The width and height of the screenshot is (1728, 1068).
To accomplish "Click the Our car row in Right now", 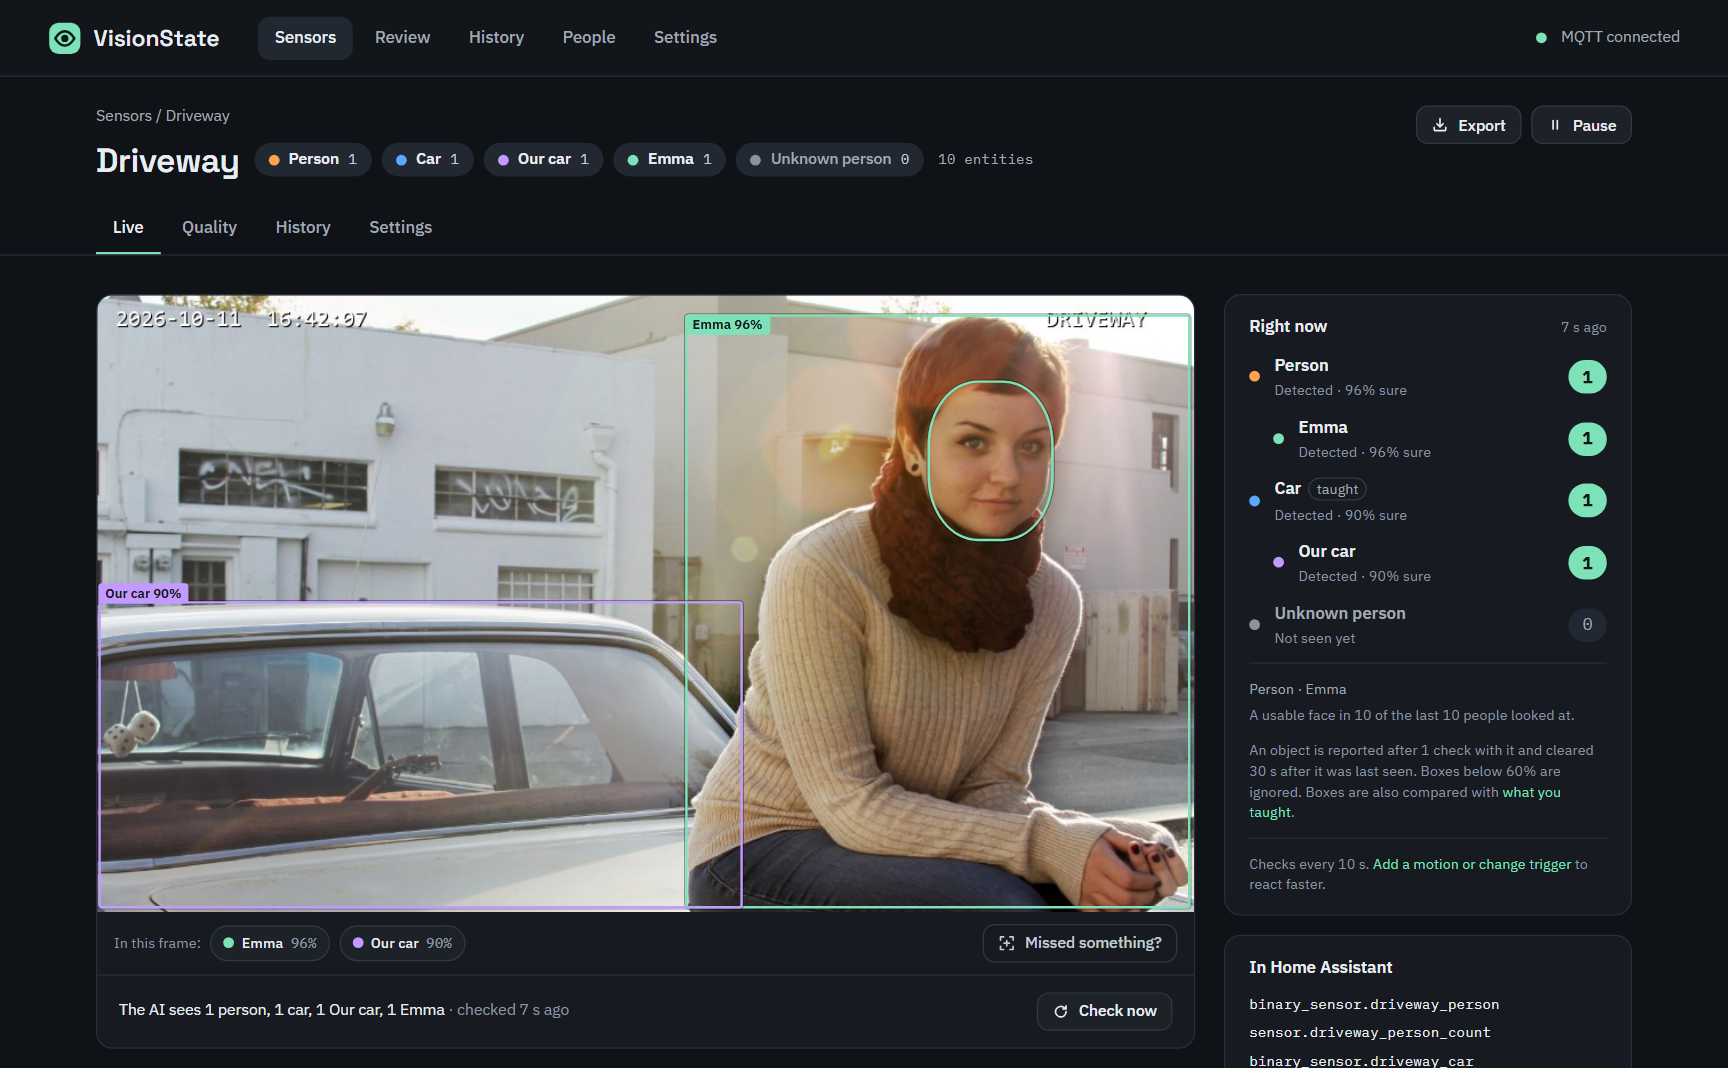I will coord(1440,563).
